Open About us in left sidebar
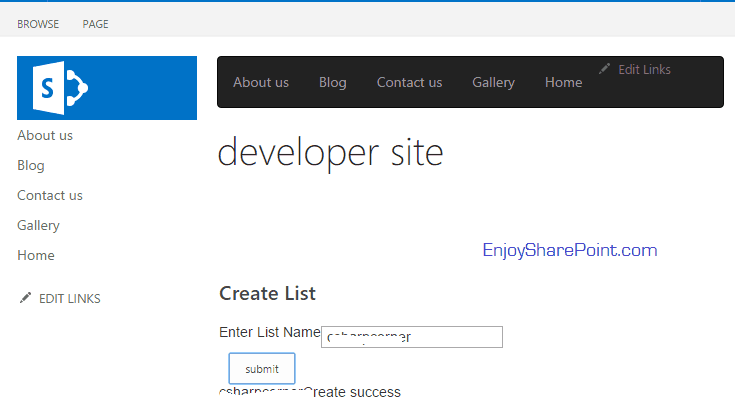 click(45, 136)
